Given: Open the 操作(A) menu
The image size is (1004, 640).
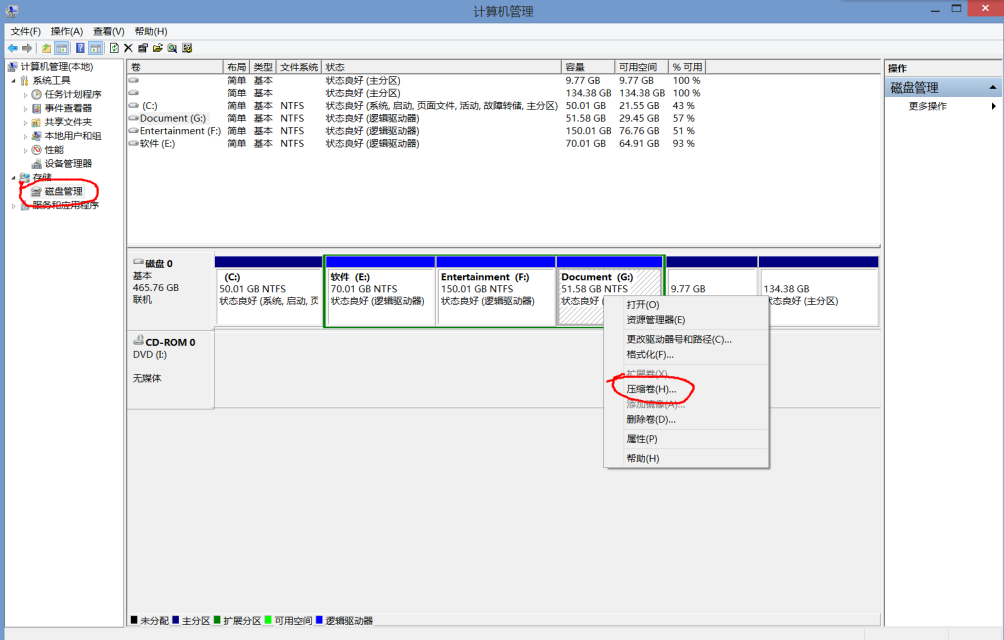Looking at the screenshot, I should tap(67, 31).
